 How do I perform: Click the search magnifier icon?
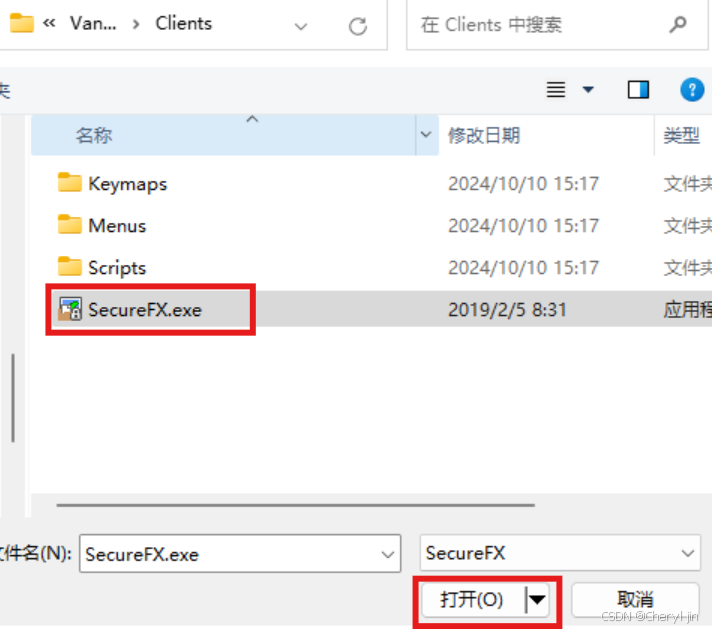(x=677, y=25)
